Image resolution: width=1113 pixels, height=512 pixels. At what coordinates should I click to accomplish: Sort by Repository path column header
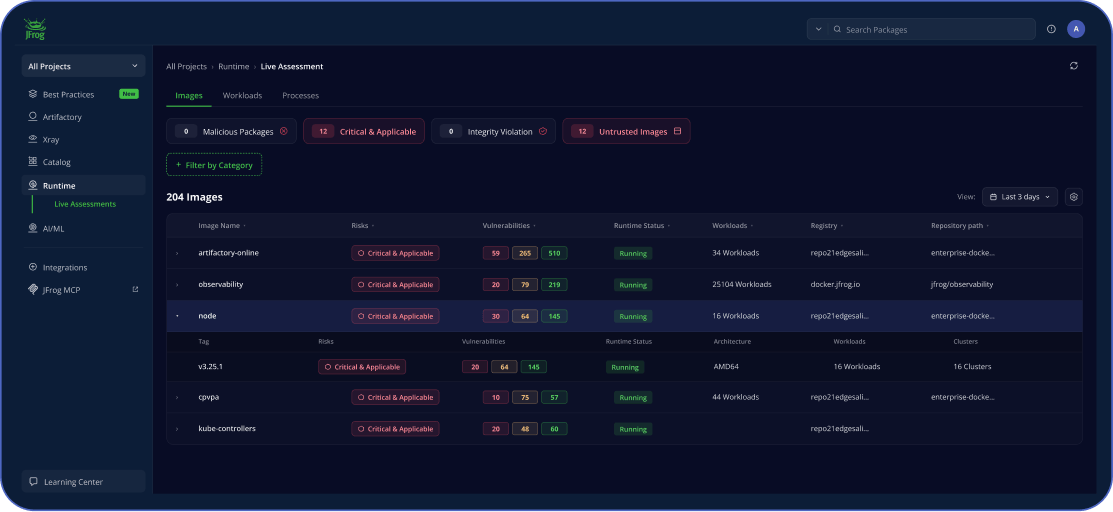click(x=960, y=226)
